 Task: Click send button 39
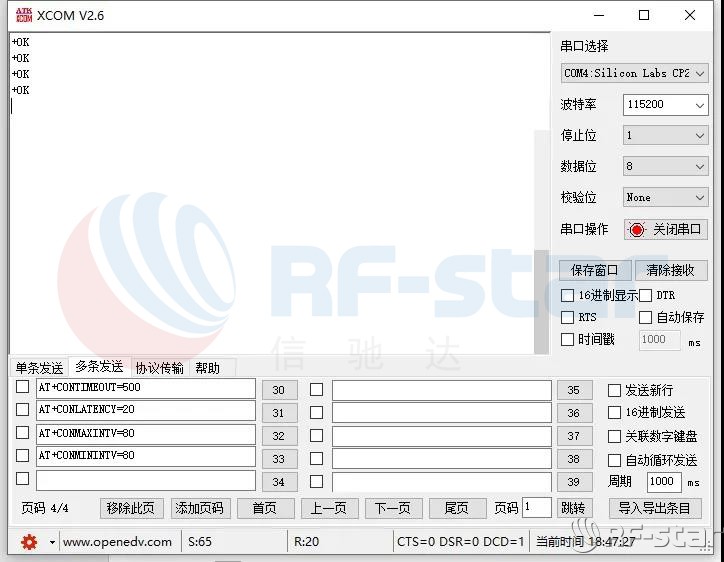click(574, 482)
